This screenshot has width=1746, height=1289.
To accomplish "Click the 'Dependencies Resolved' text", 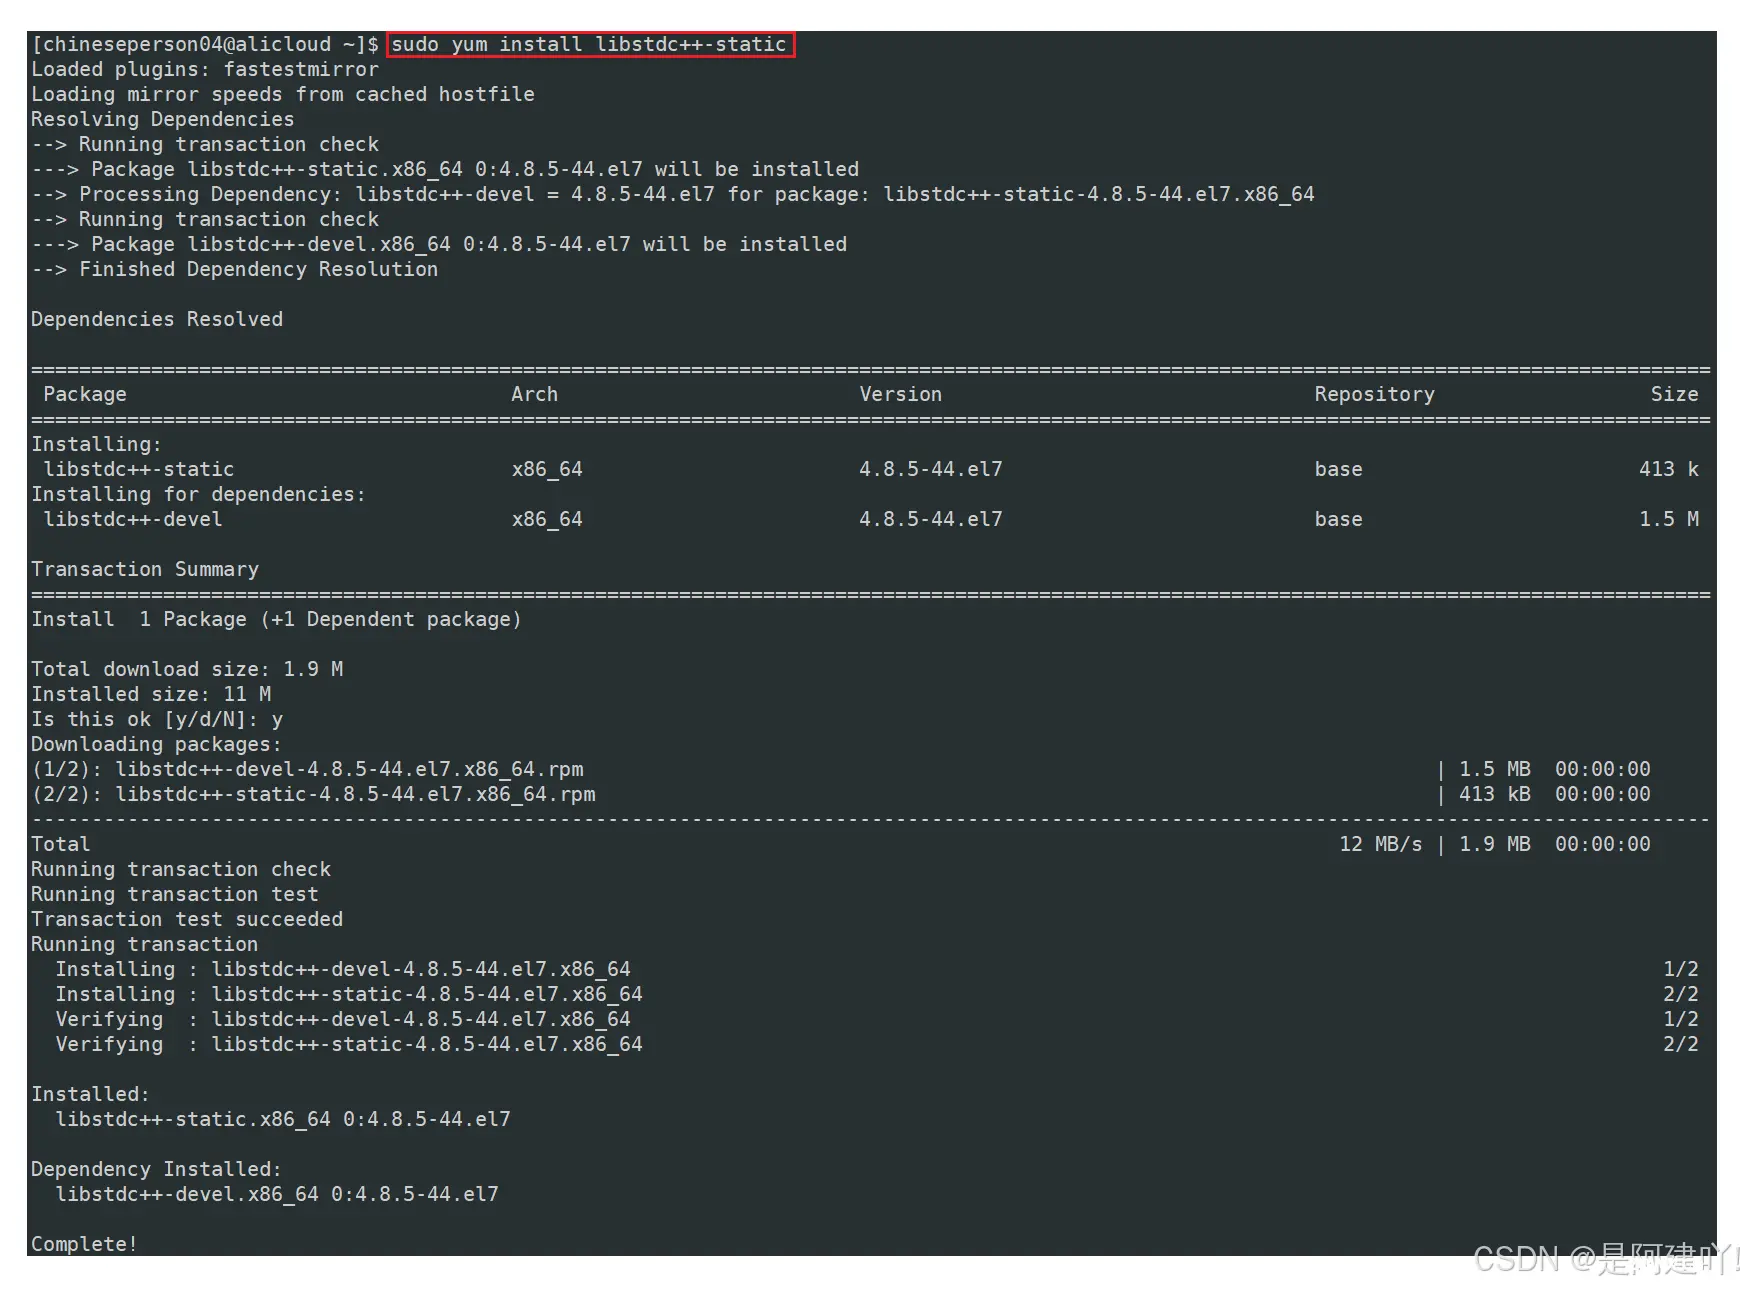I will click(x=157, y=319).
